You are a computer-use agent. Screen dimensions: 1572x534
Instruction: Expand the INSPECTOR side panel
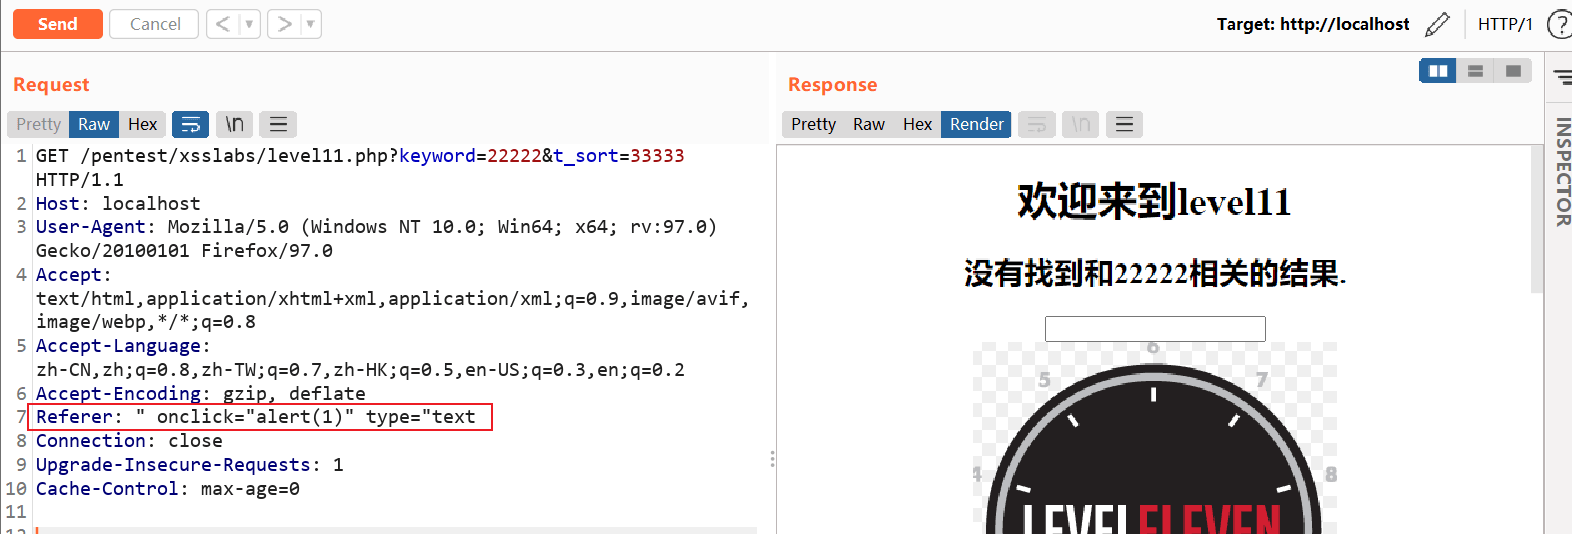point(1561,171)
